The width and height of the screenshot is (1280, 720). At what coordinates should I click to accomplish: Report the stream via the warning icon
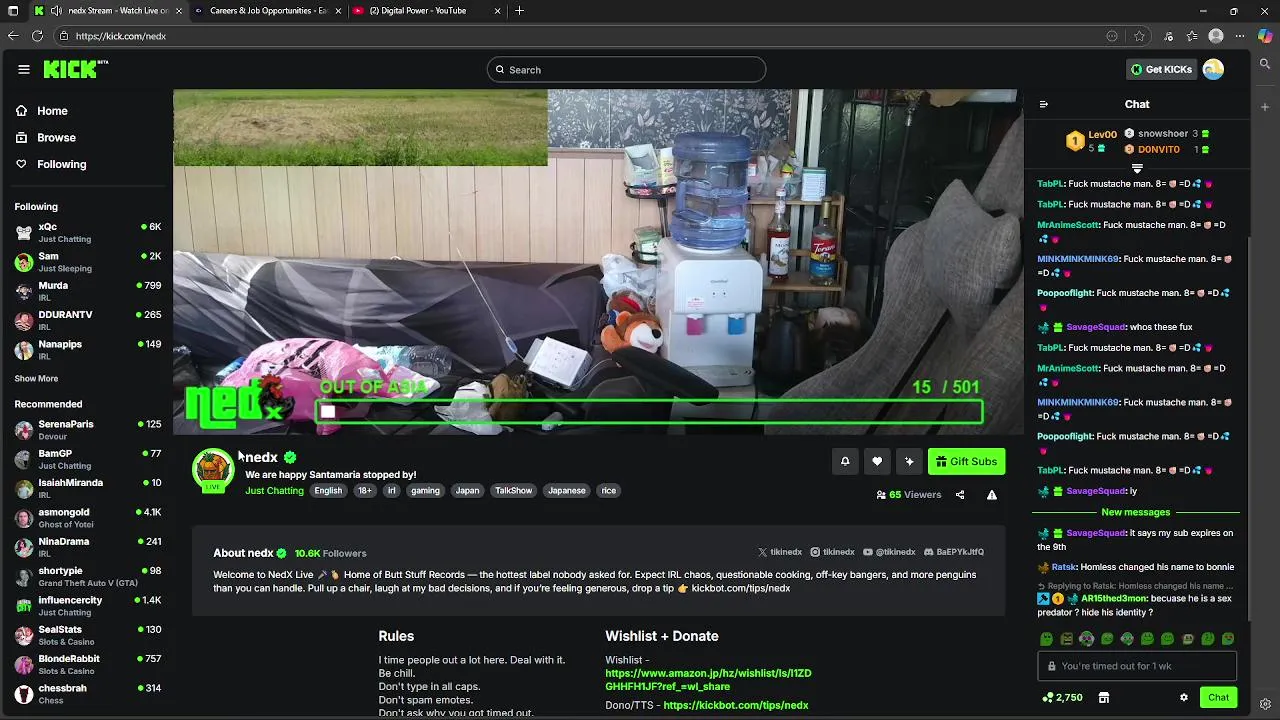(992, 494)
